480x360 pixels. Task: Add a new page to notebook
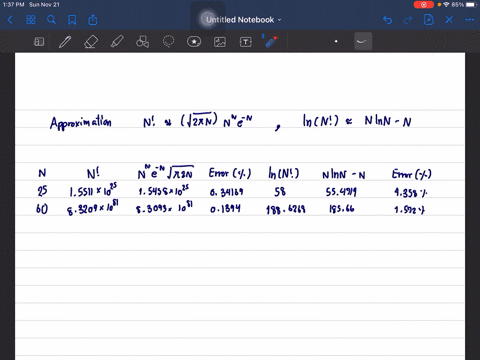[x=428, y=20]
